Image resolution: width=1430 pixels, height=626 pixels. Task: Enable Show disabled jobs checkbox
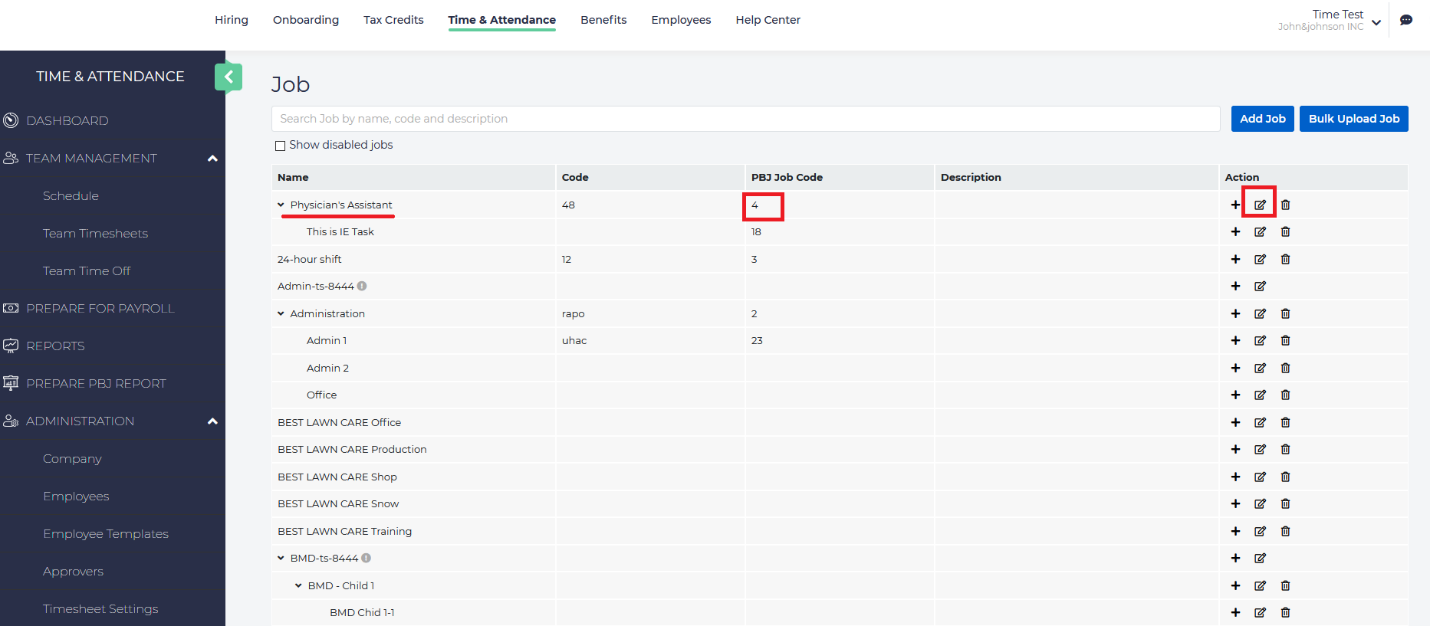[280, 146]
